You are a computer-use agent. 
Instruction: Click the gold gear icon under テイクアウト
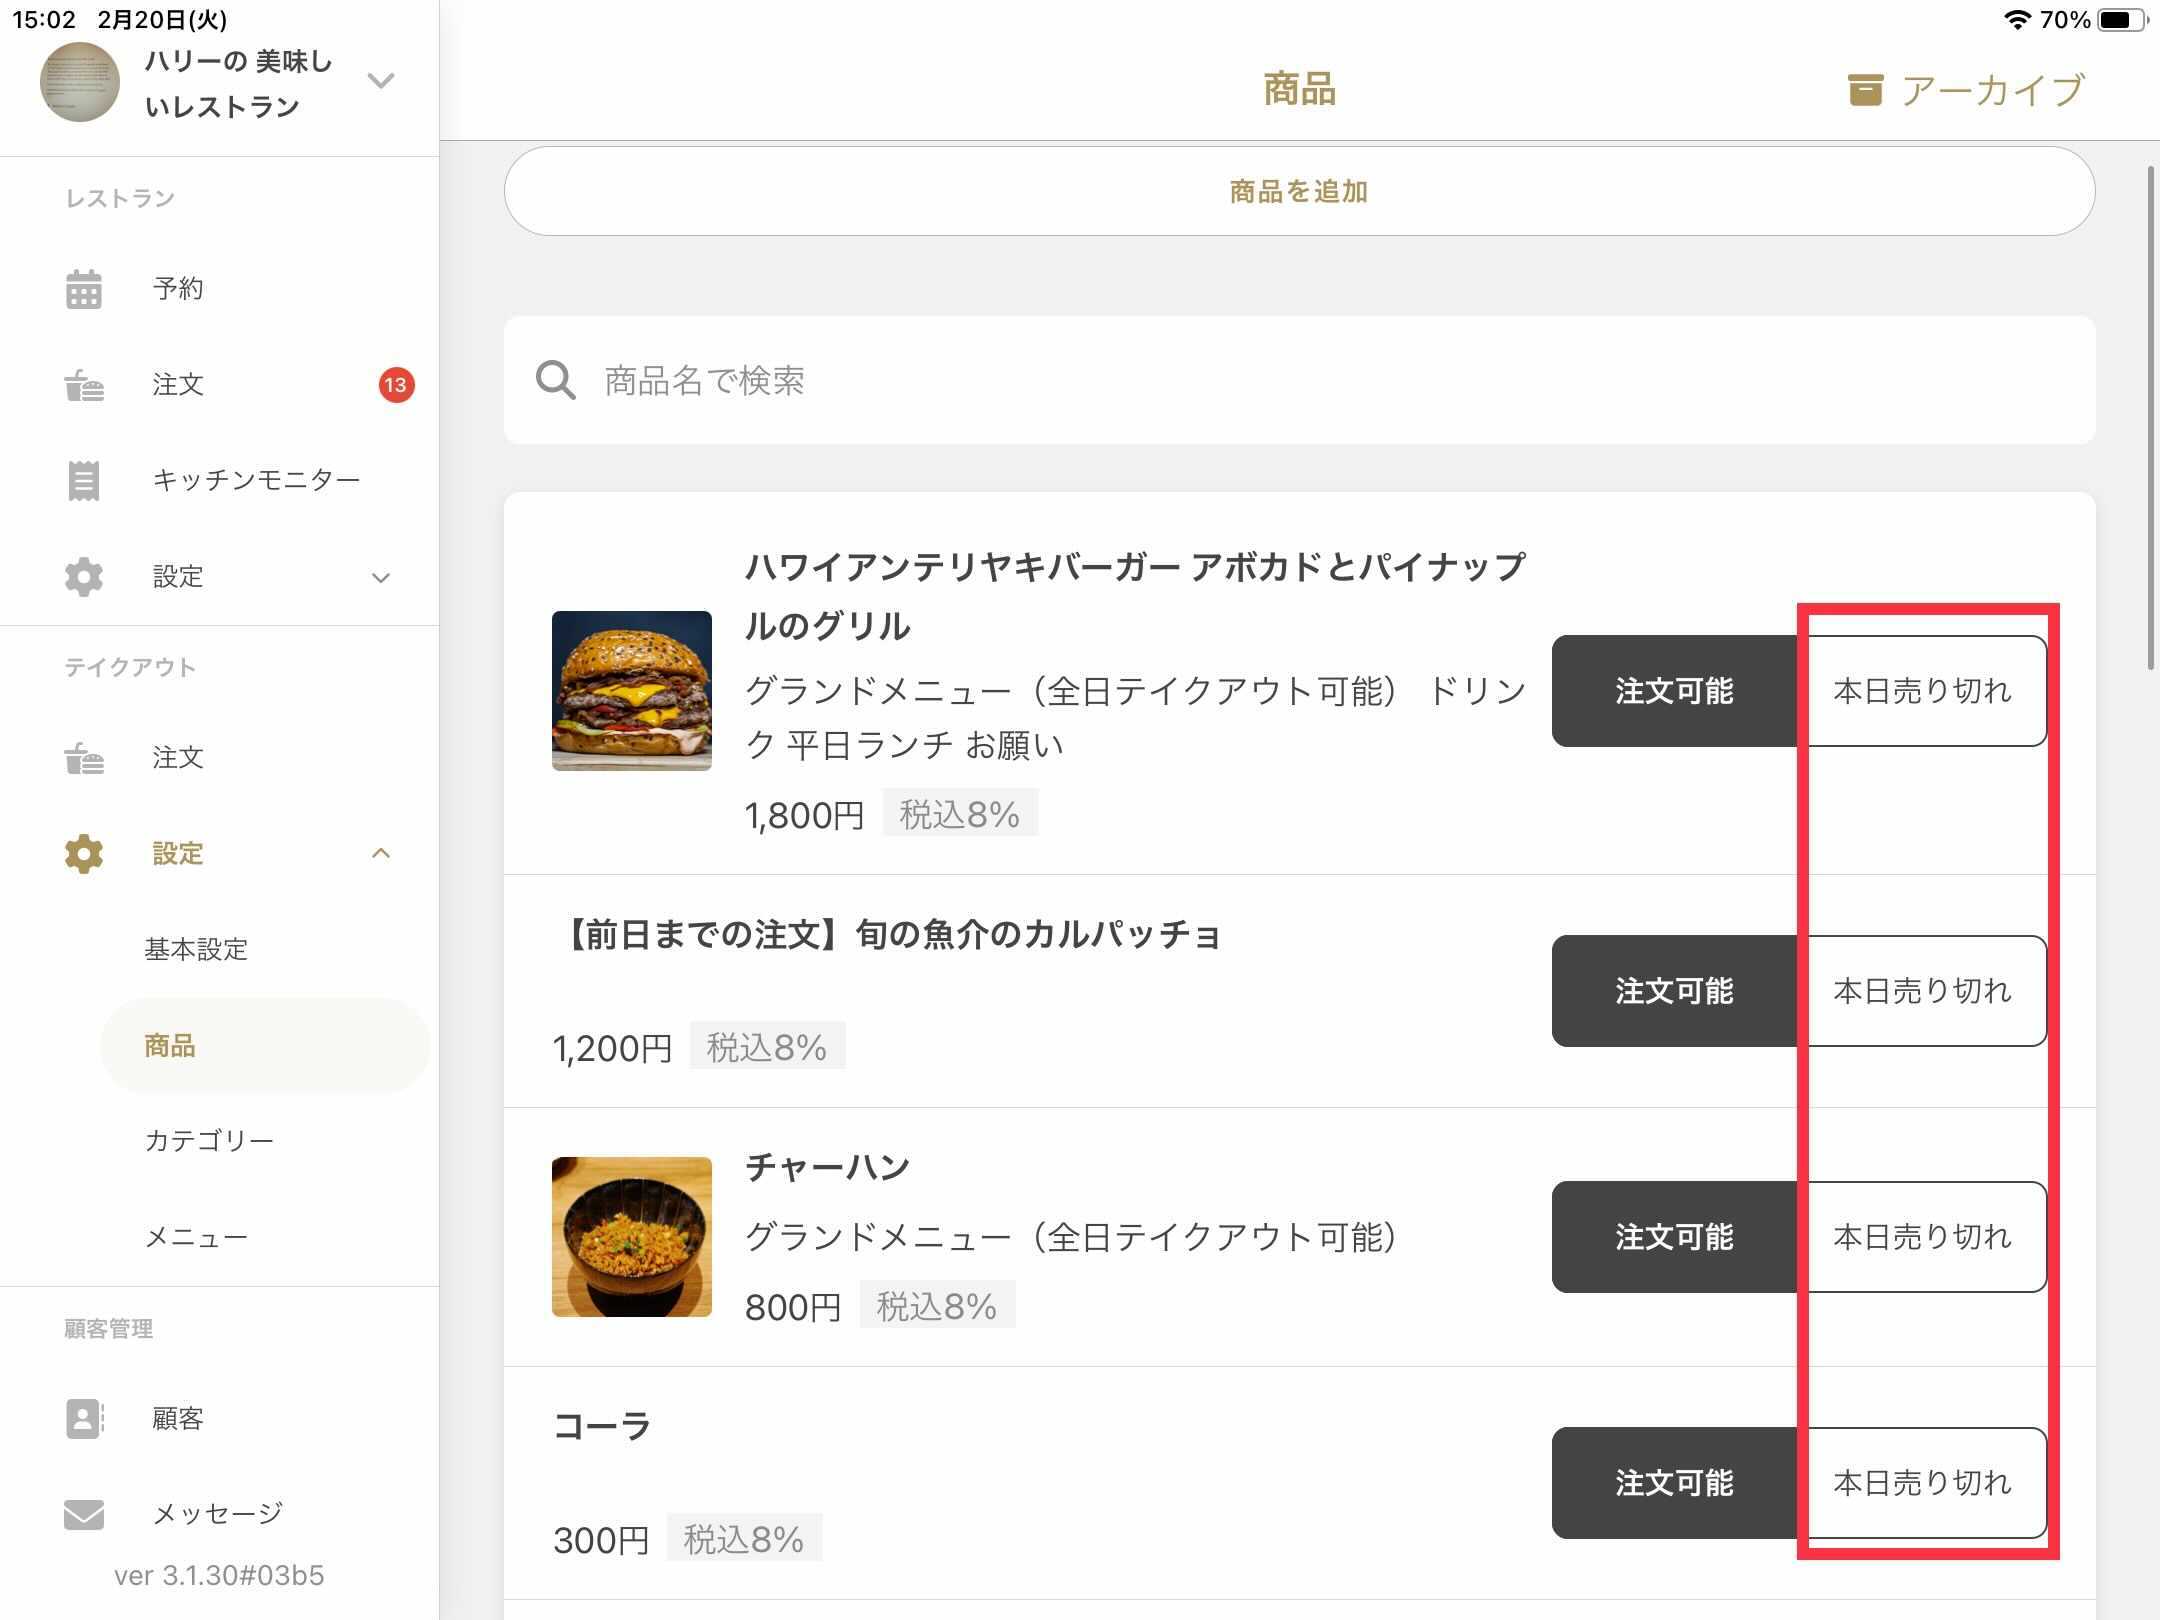coord(84,854)
